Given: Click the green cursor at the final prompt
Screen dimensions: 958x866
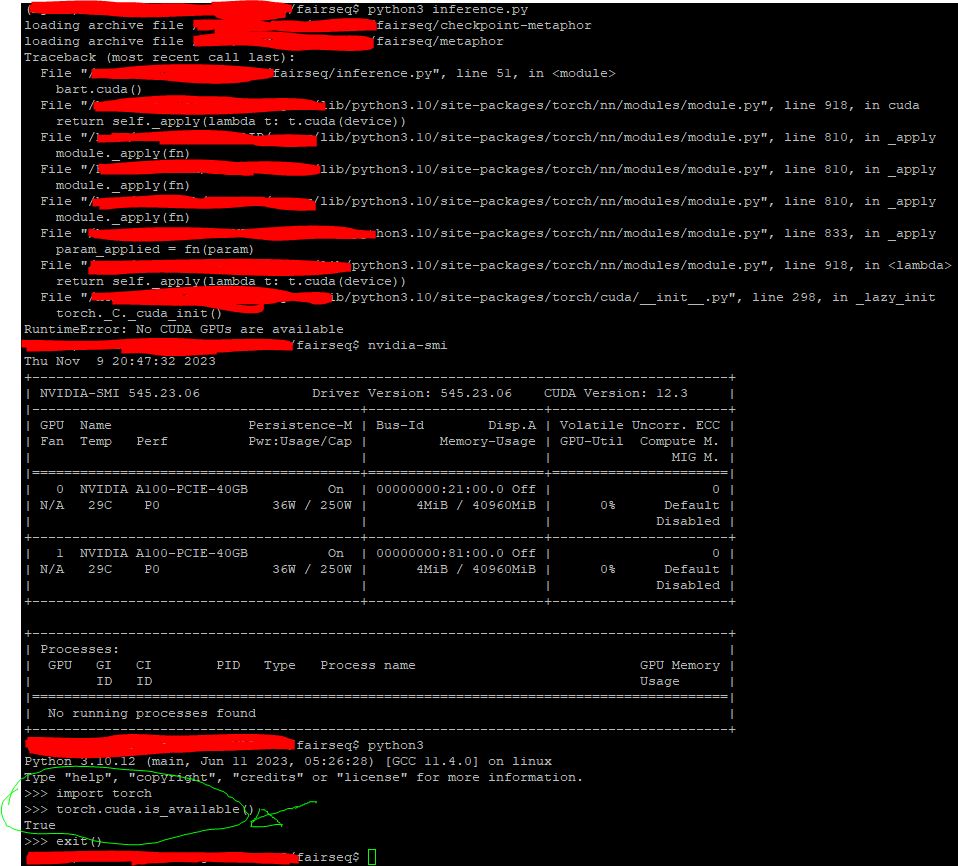Looking at the screenshot, I should (372, 857).
